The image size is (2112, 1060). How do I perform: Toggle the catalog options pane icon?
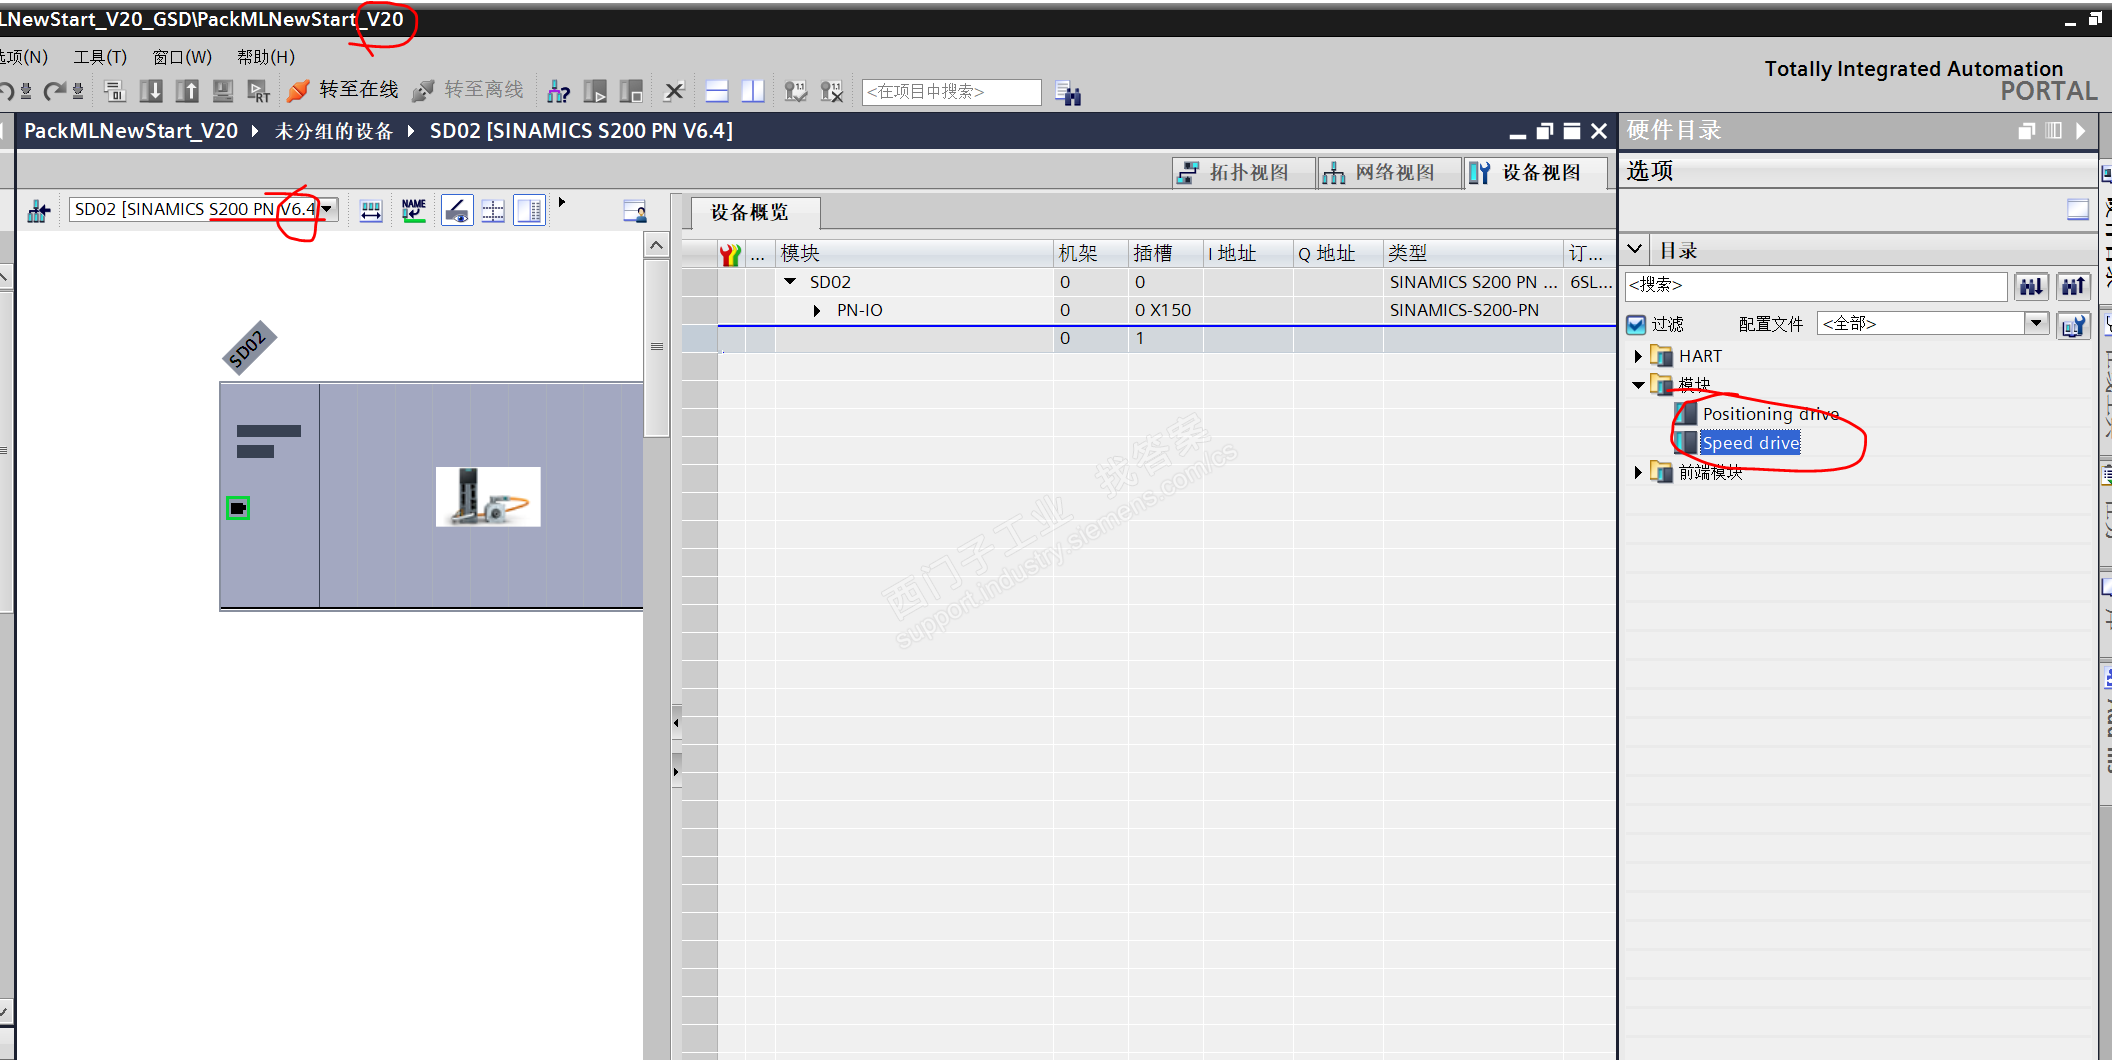(x=2077, y=209)
